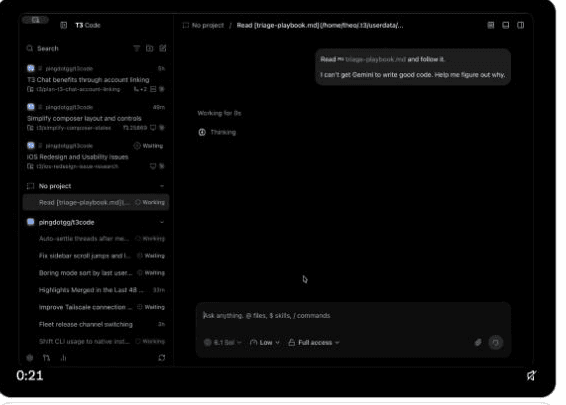566x405 pixels.
Task: Click the avatar icon on the iOS Redesign card
Action: click(31, 145)
